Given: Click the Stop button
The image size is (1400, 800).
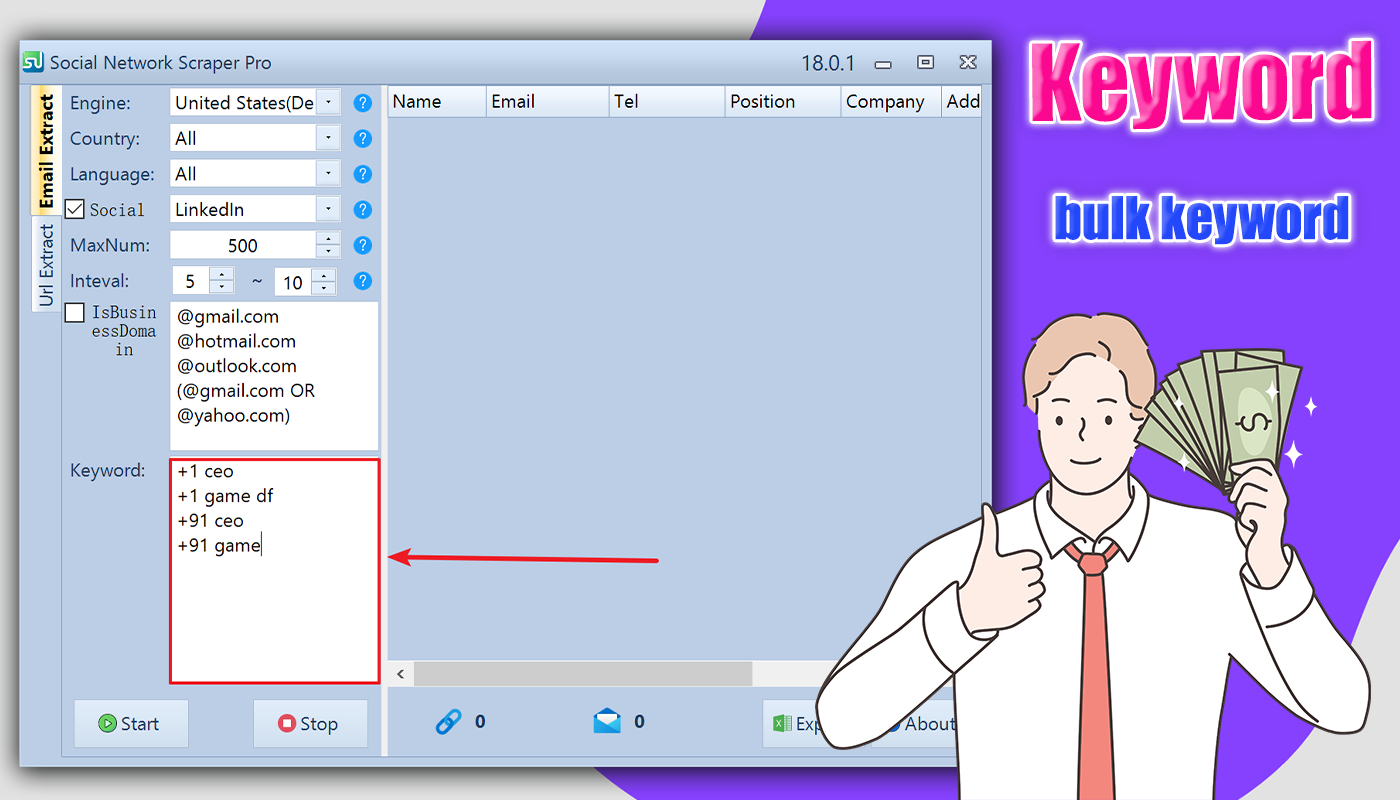Looking at the screenshot, I should [x=310, y=723].
